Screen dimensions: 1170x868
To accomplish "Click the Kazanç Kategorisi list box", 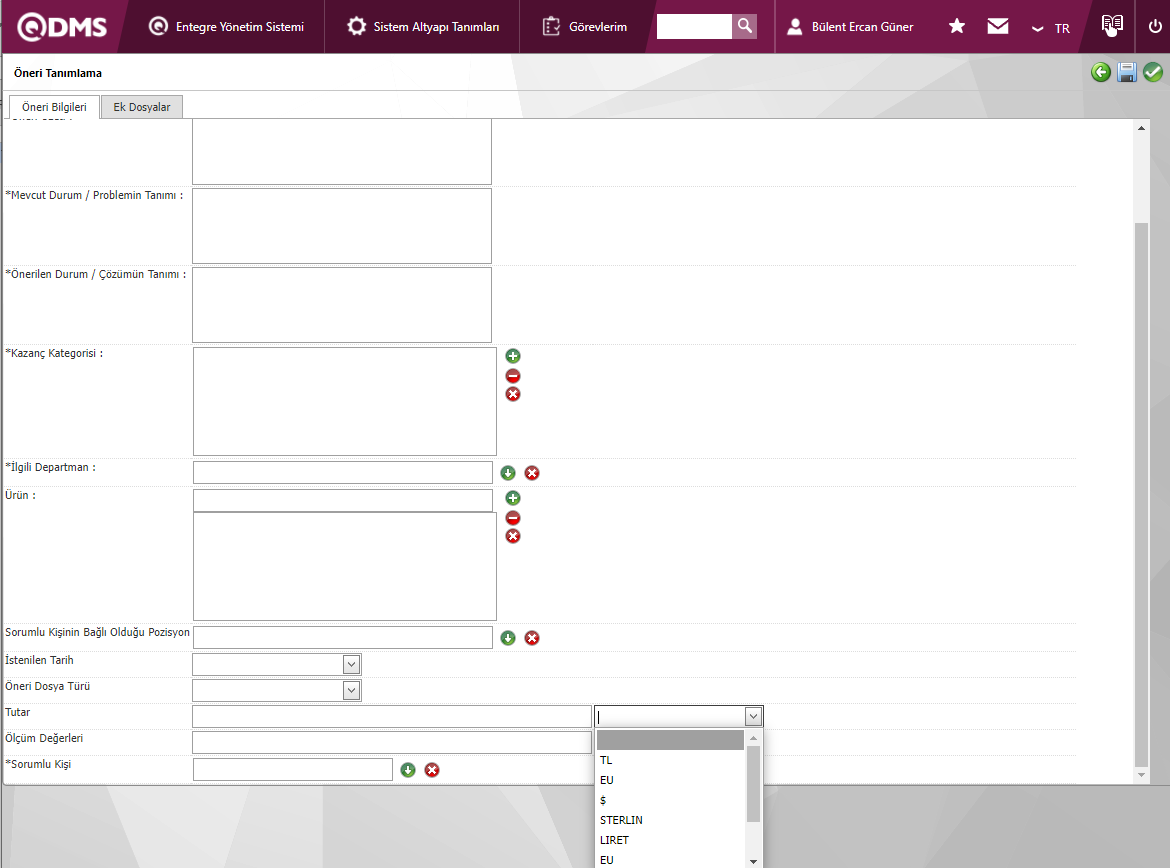I will (345, 401).
